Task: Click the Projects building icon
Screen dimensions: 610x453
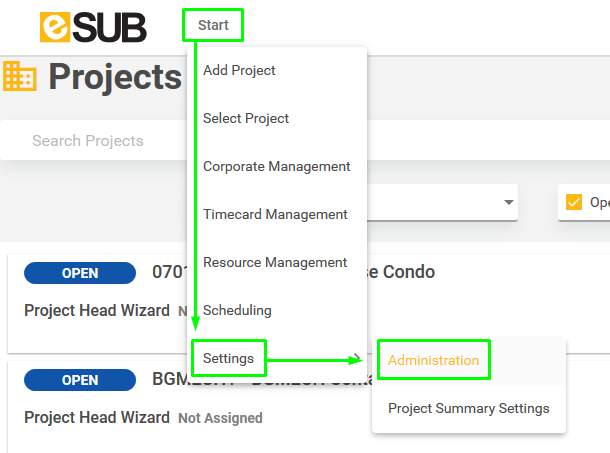Action: (x=20, y=76)
